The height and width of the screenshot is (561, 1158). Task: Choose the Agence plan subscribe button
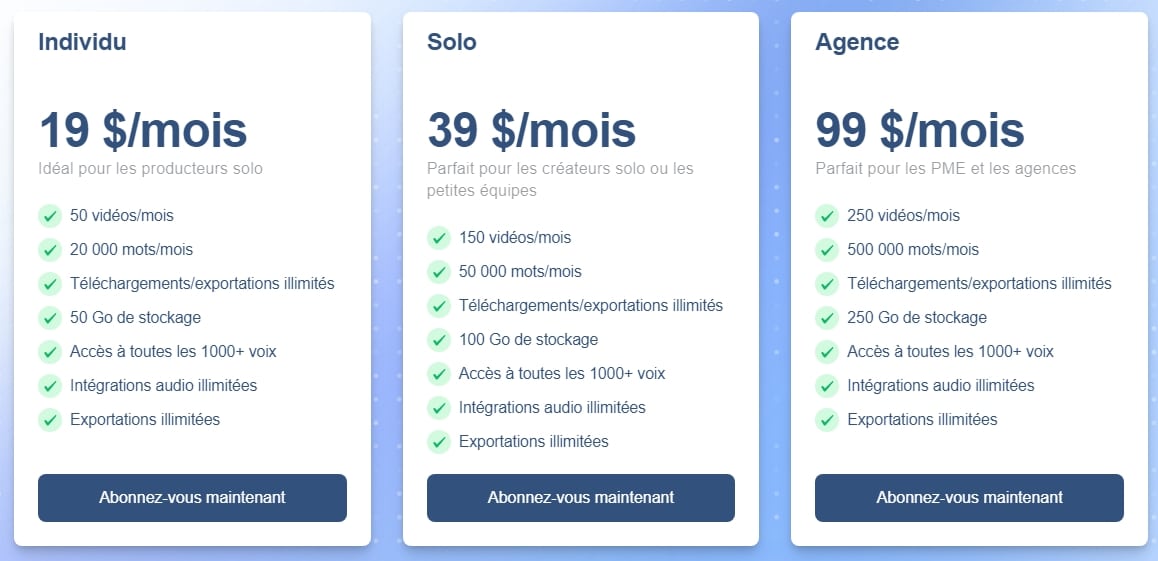click(x=969, y=498)
